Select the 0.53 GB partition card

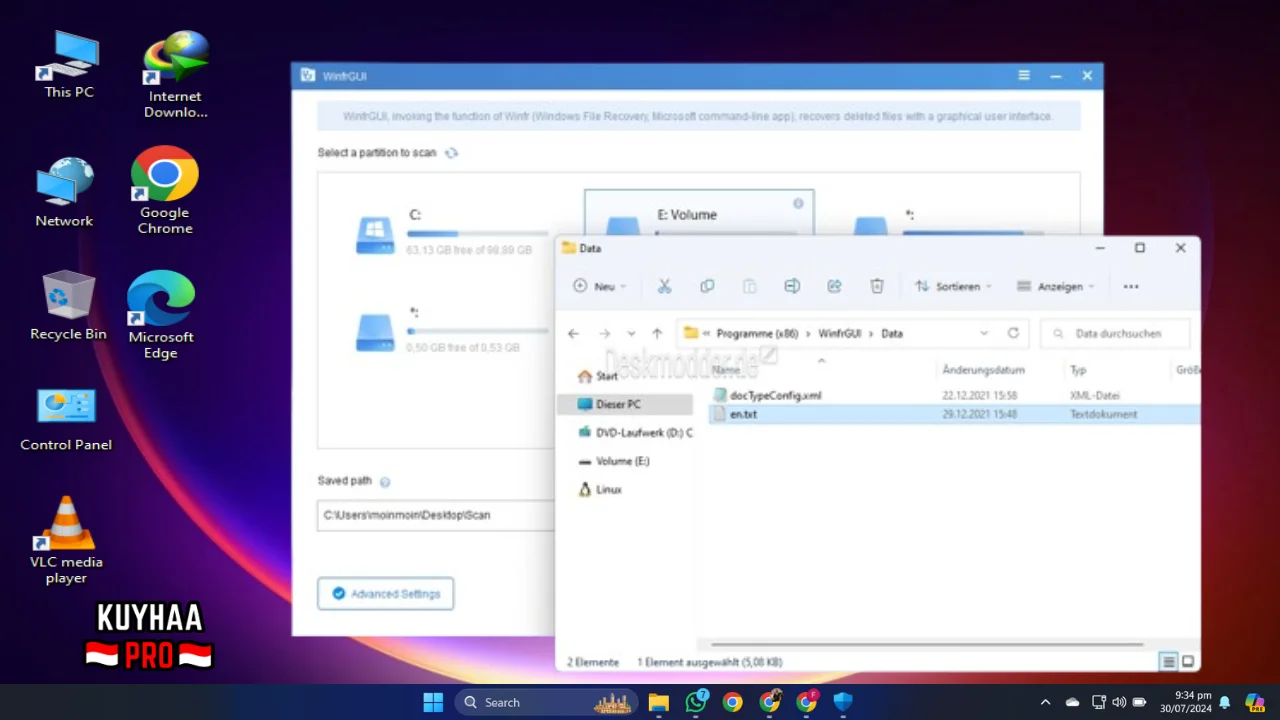(450, 332)
